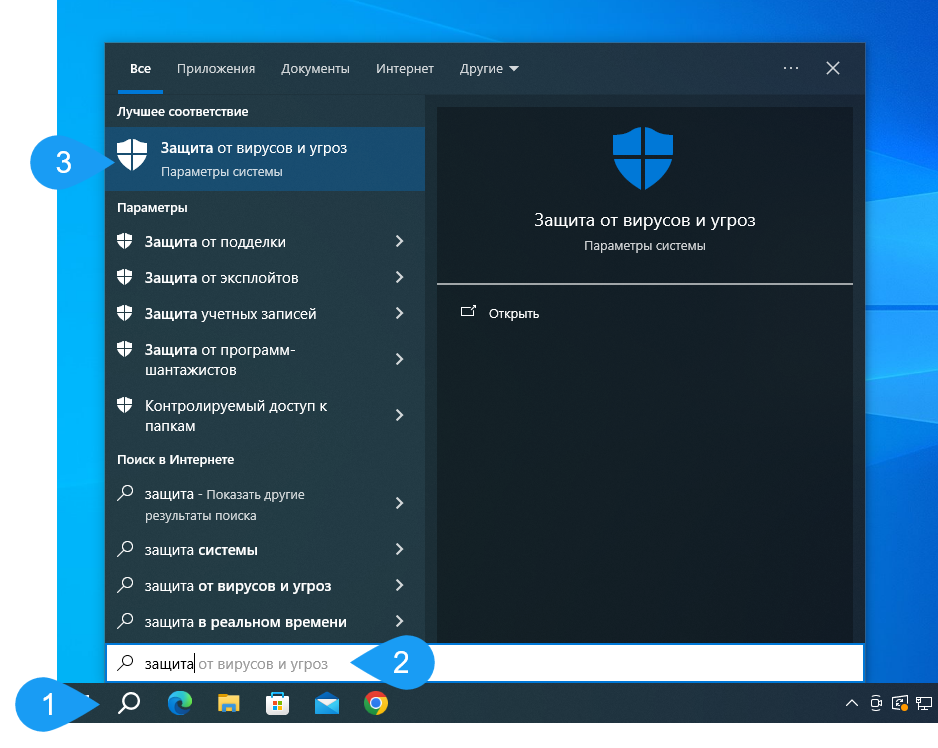Open Microsoft Edge from the taskbar
The width and height of the screenshot is (938, 748).
click(x=180, y=704)
